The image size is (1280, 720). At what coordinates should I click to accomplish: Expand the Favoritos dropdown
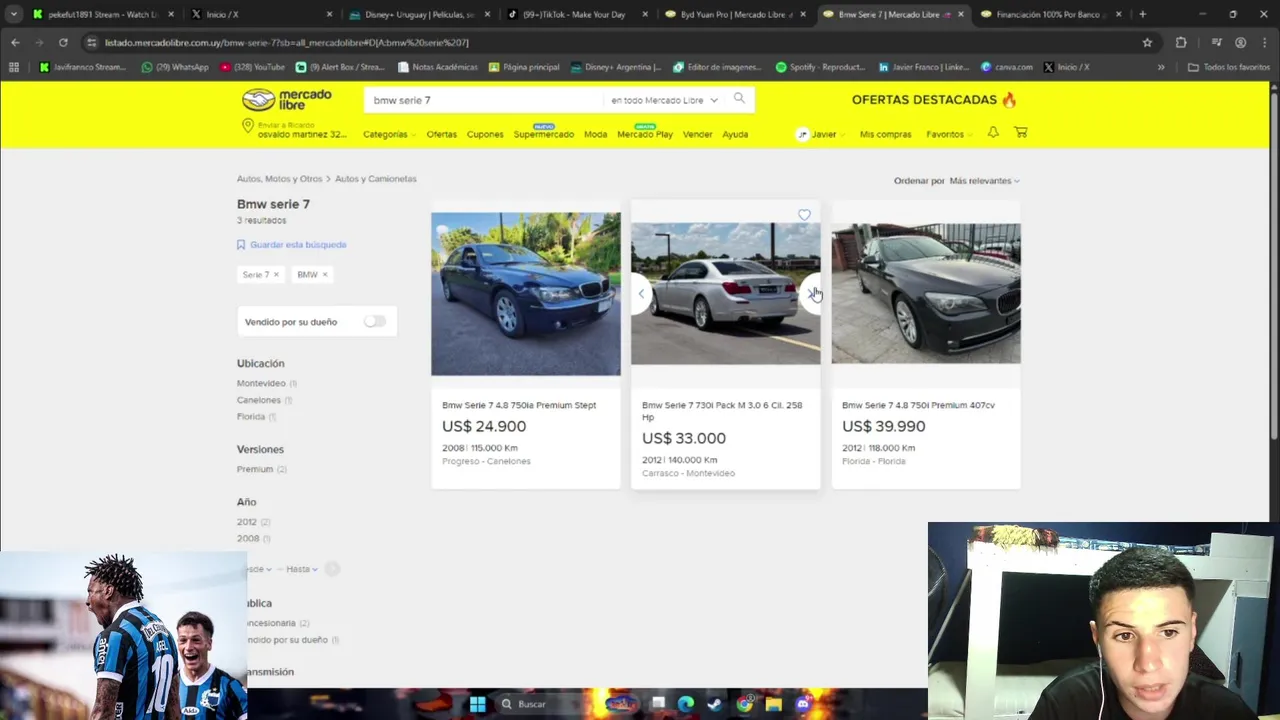[x=949, y=134]
